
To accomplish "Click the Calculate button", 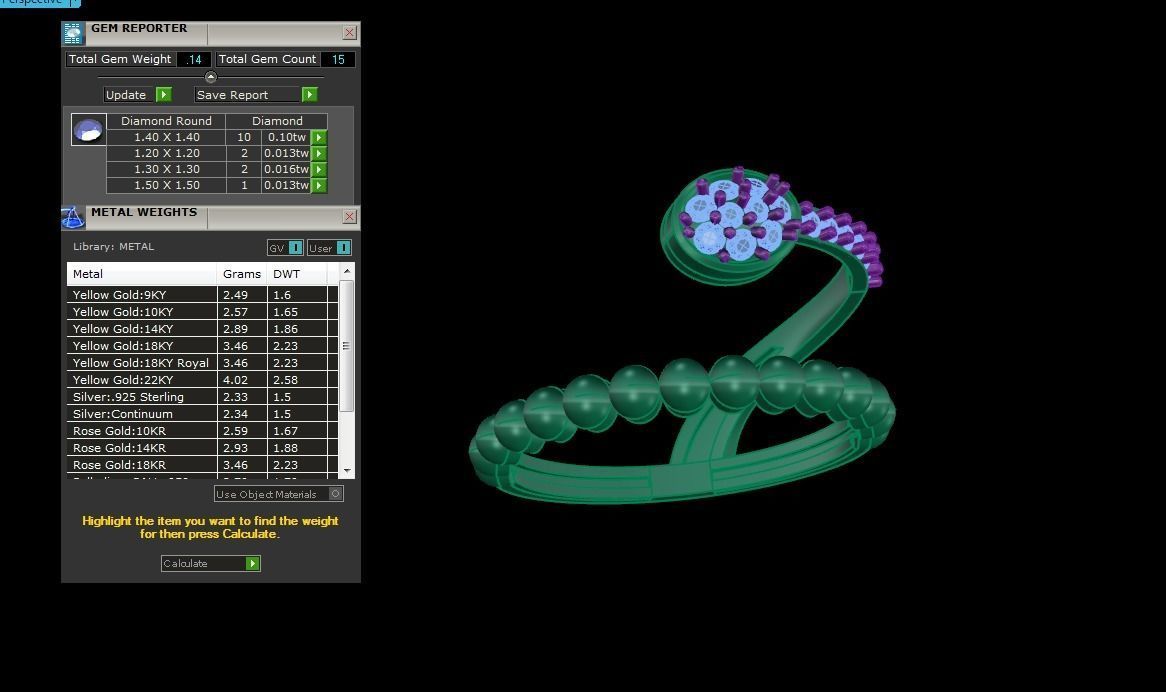I will 210,563.
